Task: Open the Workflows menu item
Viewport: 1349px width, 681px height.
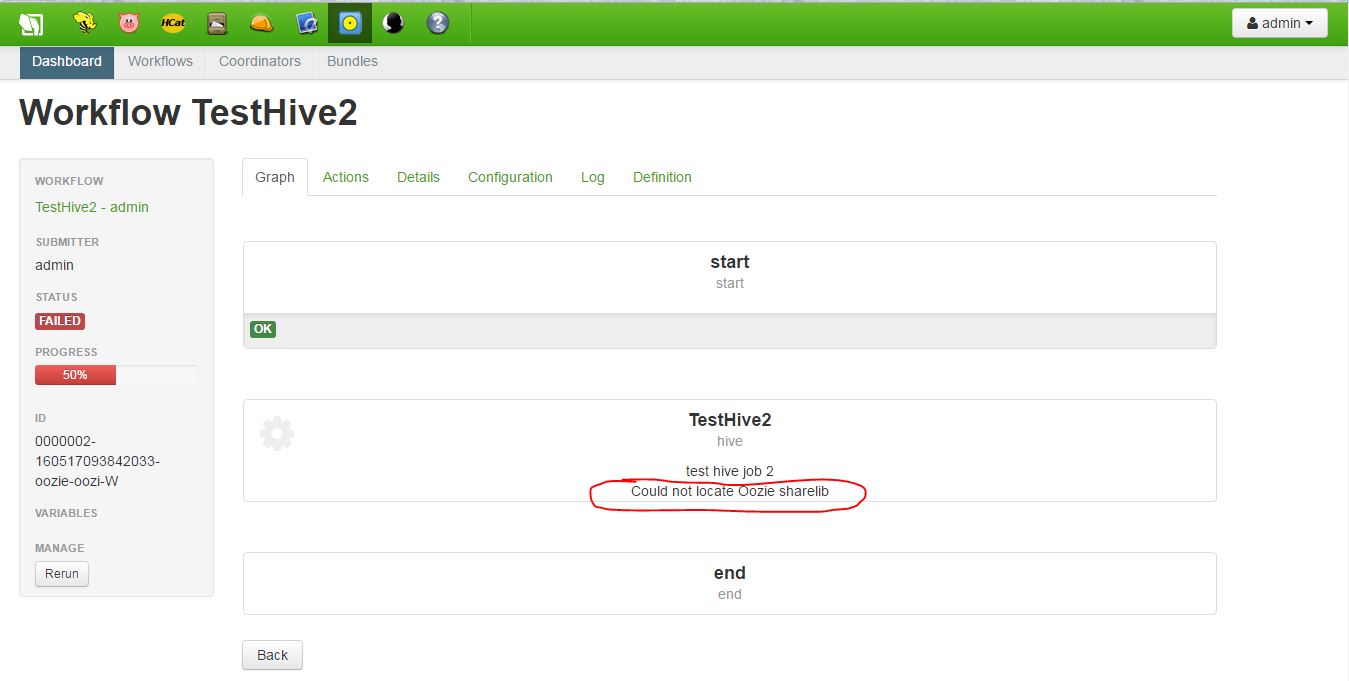Action: point(160,61)
